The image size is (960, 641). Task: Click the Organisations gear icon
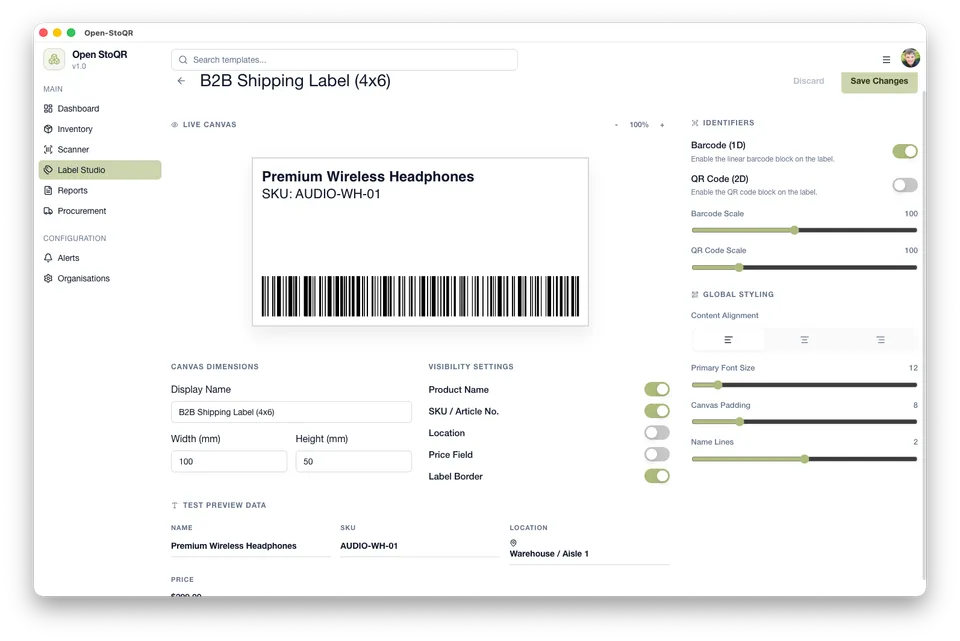click(48, 278)
